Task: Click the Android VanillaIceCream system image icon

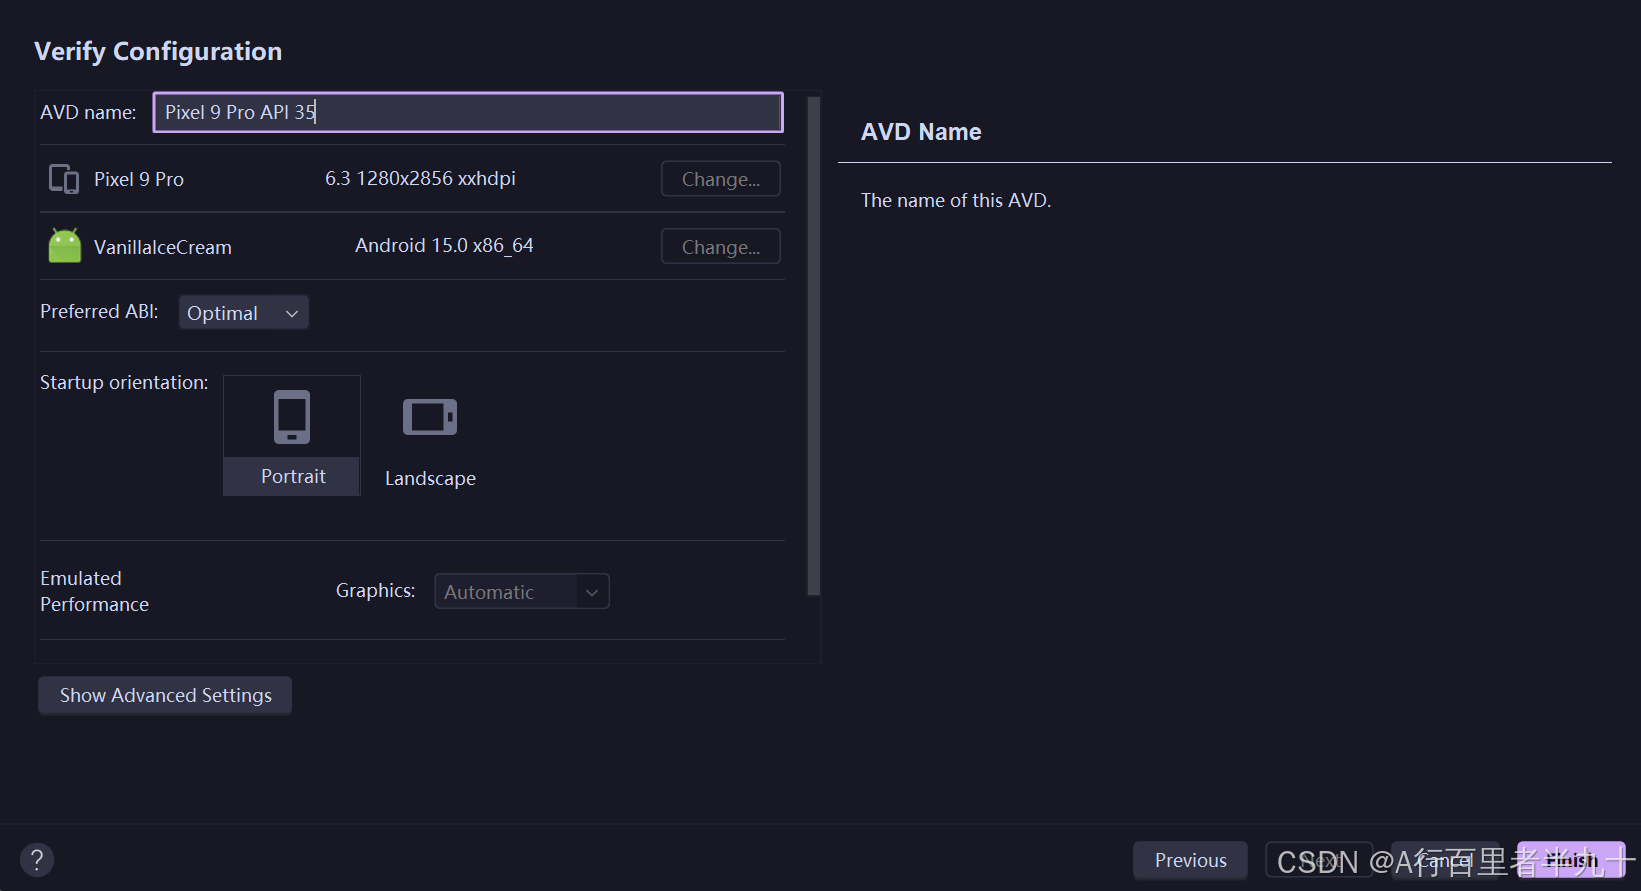Action: click(x=65, y=246)
